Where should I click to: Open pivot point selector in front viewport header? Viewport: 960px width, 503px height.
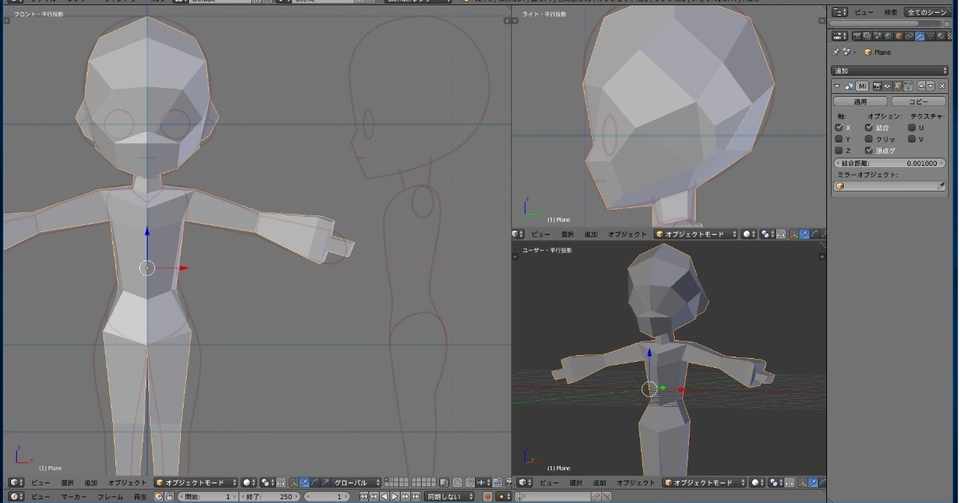coord(266,483)
